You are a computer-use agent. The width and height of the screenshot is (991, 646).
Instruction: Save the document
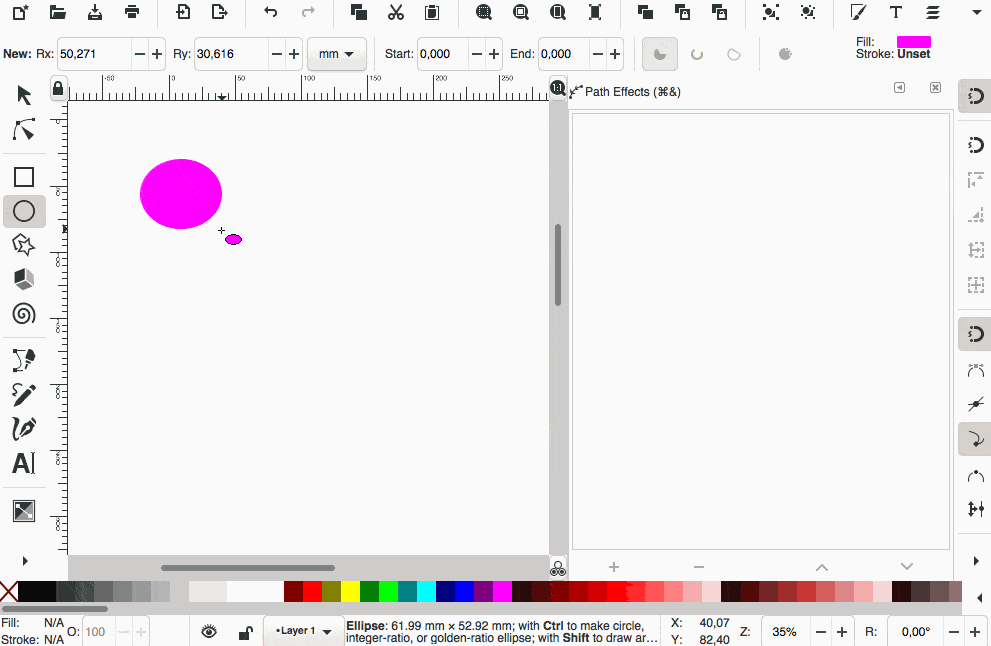95,12
